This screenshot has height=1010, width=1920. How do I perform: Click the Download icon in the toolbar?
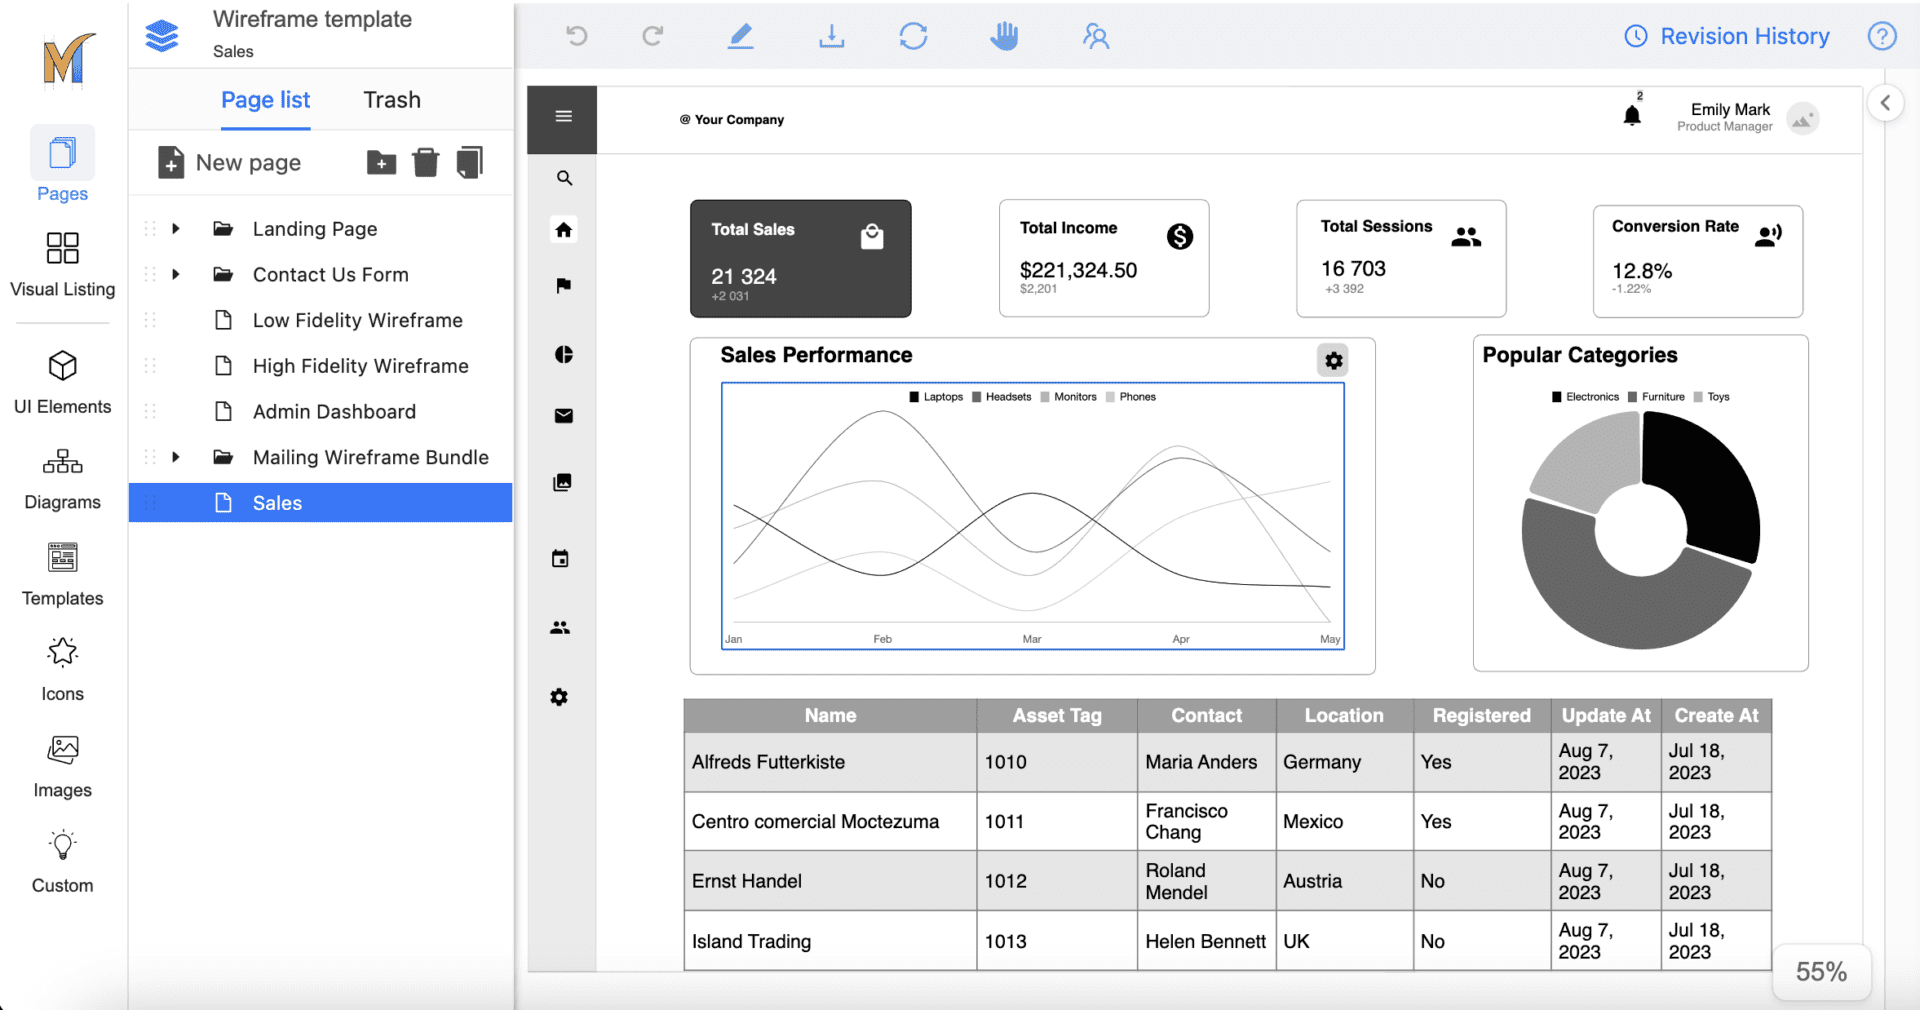[831, 36]
